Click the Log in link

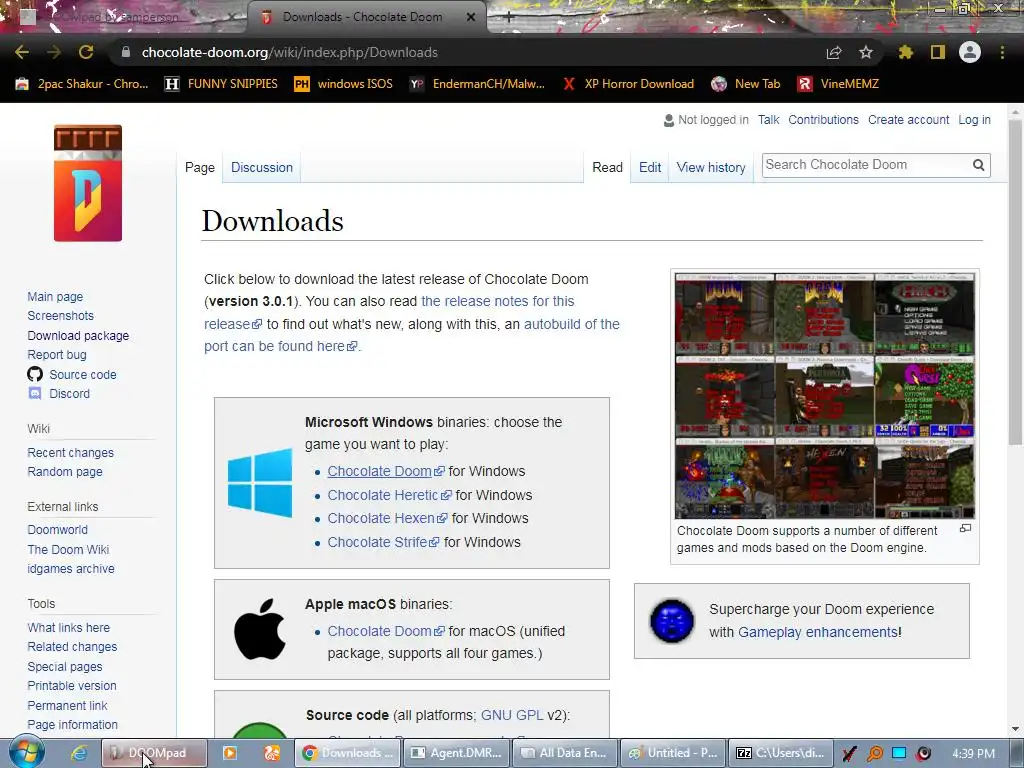pos(974,120)
